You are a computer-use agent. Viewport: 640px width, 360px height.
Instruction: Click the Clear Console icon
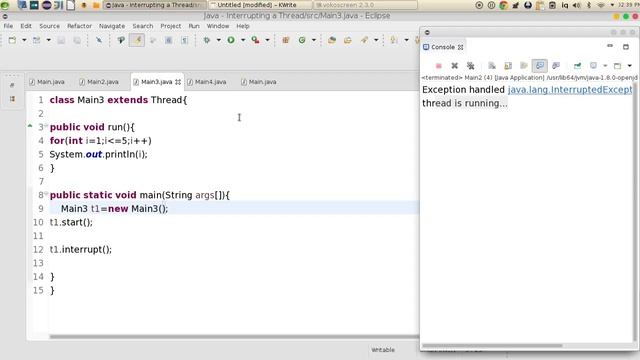492,66
